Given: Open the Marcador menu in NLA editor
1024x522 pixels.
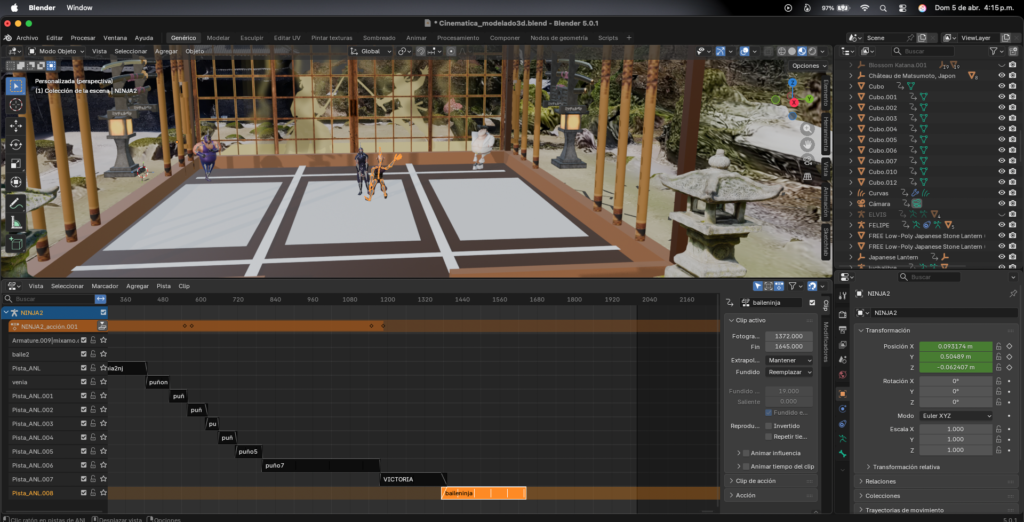Looking at the screenshot, I should pyautogui.click(x=105, y=286).
